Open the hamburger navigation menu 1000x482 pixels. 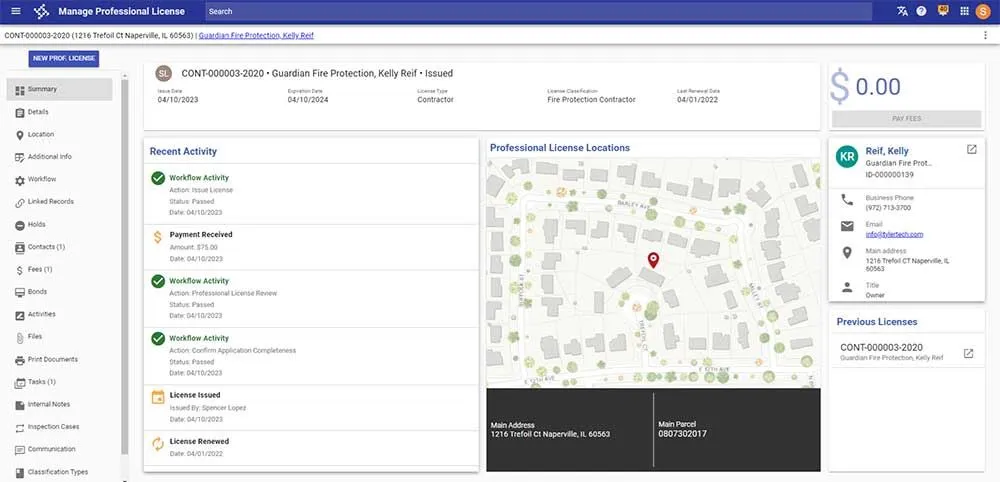coord(15,11)
